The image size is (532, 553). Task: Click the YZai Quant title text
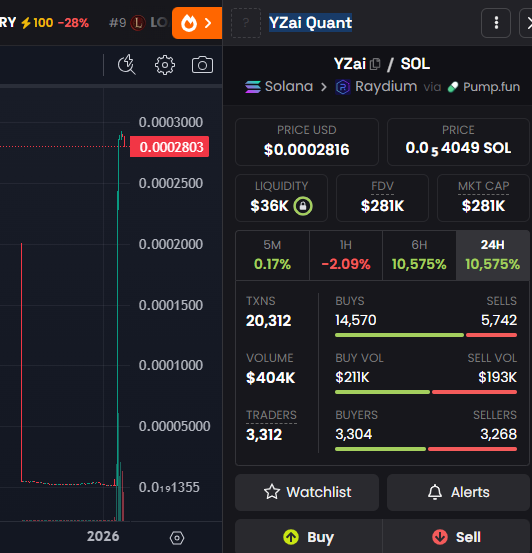(310, 23)
